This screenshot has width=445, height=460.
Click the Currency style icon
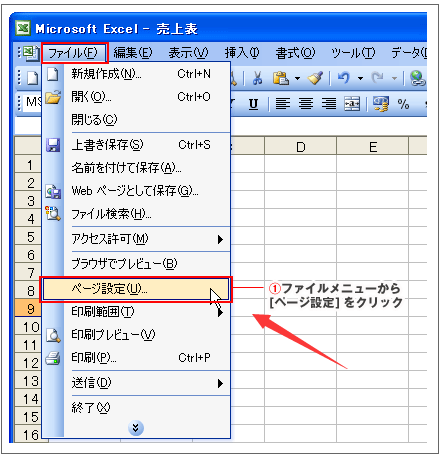[x=381, y=104]
